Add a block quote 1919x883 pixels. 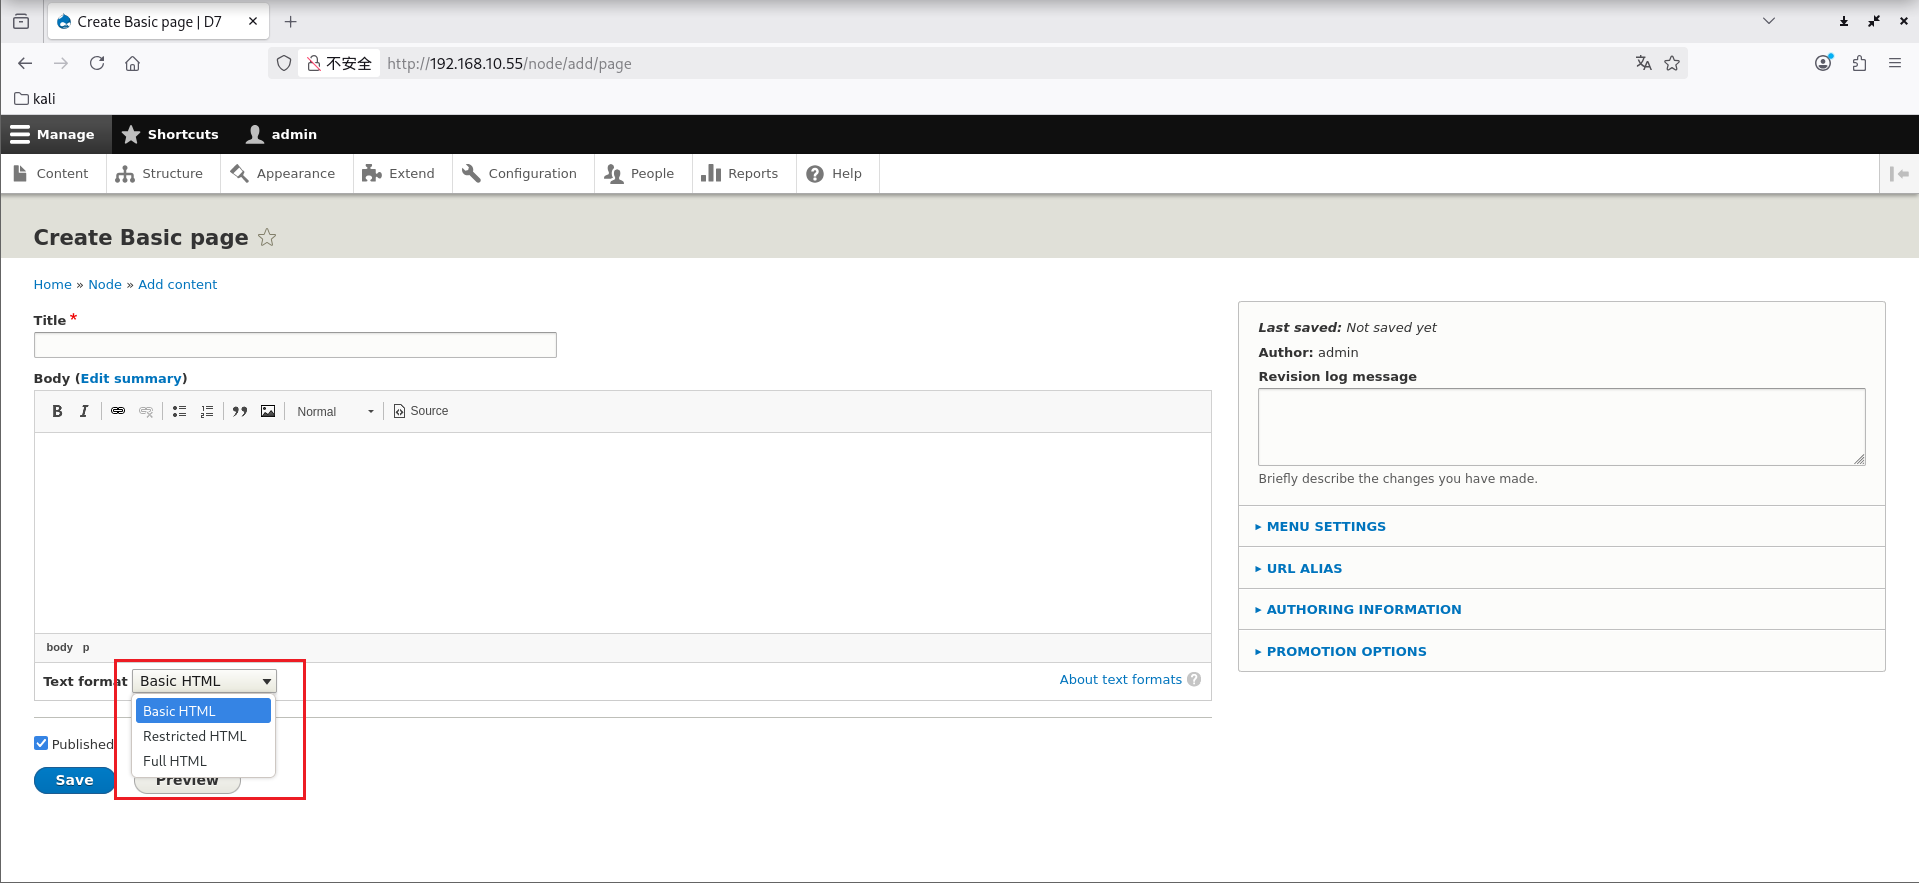click(x=240, y=411)
